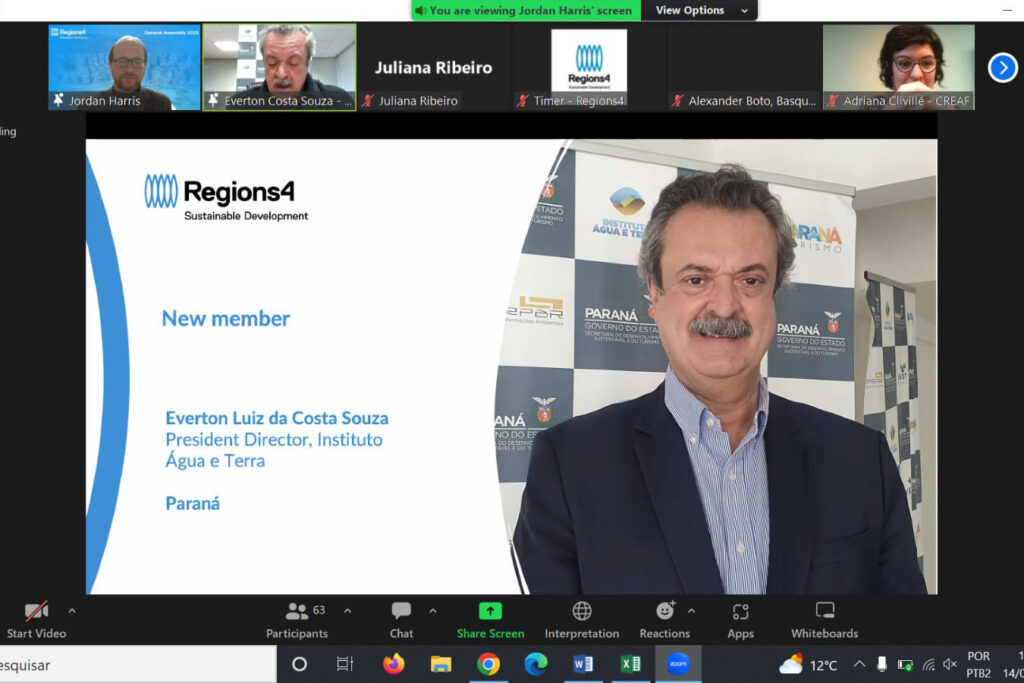Click the Timer - Regions4 participant tile
This screenshot has width=1024, height=683.
point(588,67)
